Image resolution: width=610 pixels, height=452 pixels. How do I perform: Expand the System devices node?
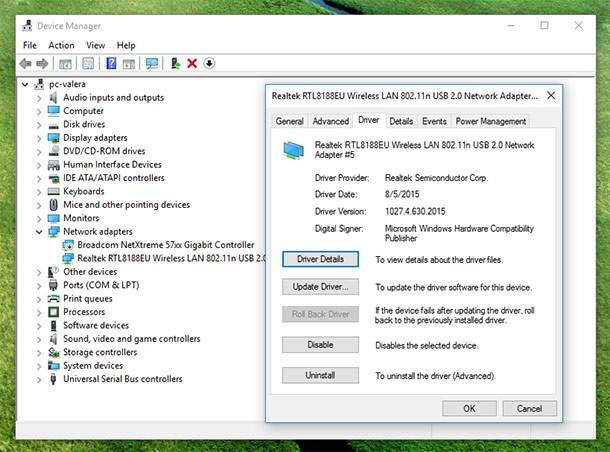[x=39, y=366]
